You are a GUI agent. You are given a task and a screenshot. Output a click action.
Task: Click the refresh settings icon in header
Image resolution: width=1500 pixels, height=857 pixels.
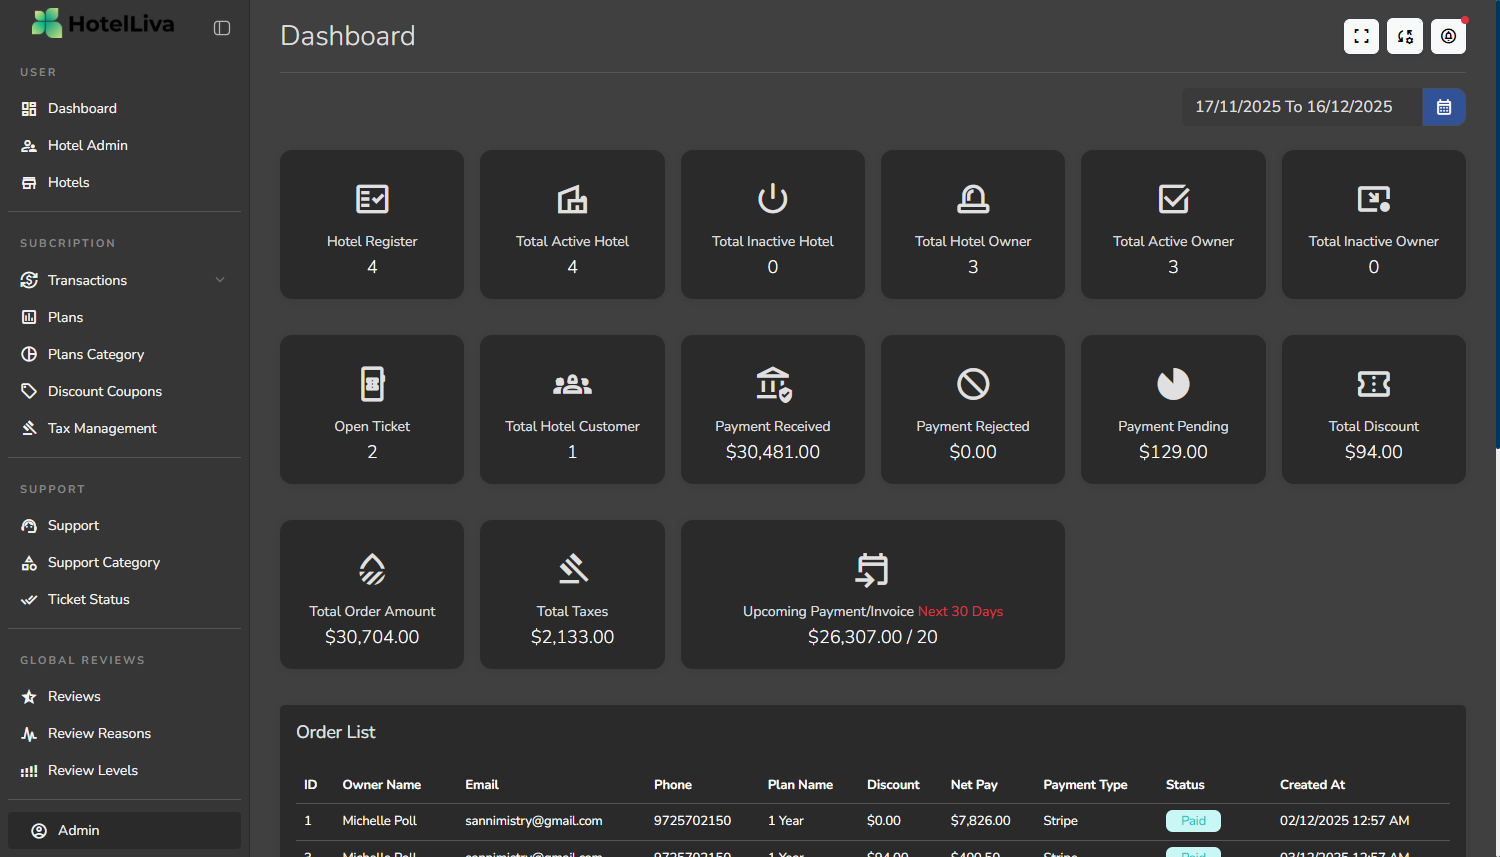click(1405, 37)
